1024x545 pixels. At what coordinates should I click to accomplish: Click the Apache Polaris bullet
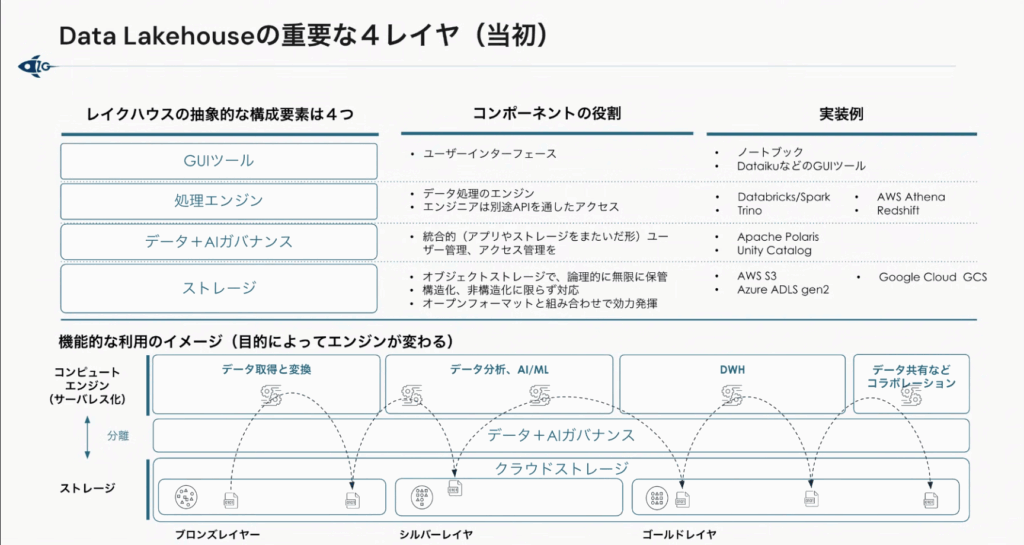click(778, 237)
